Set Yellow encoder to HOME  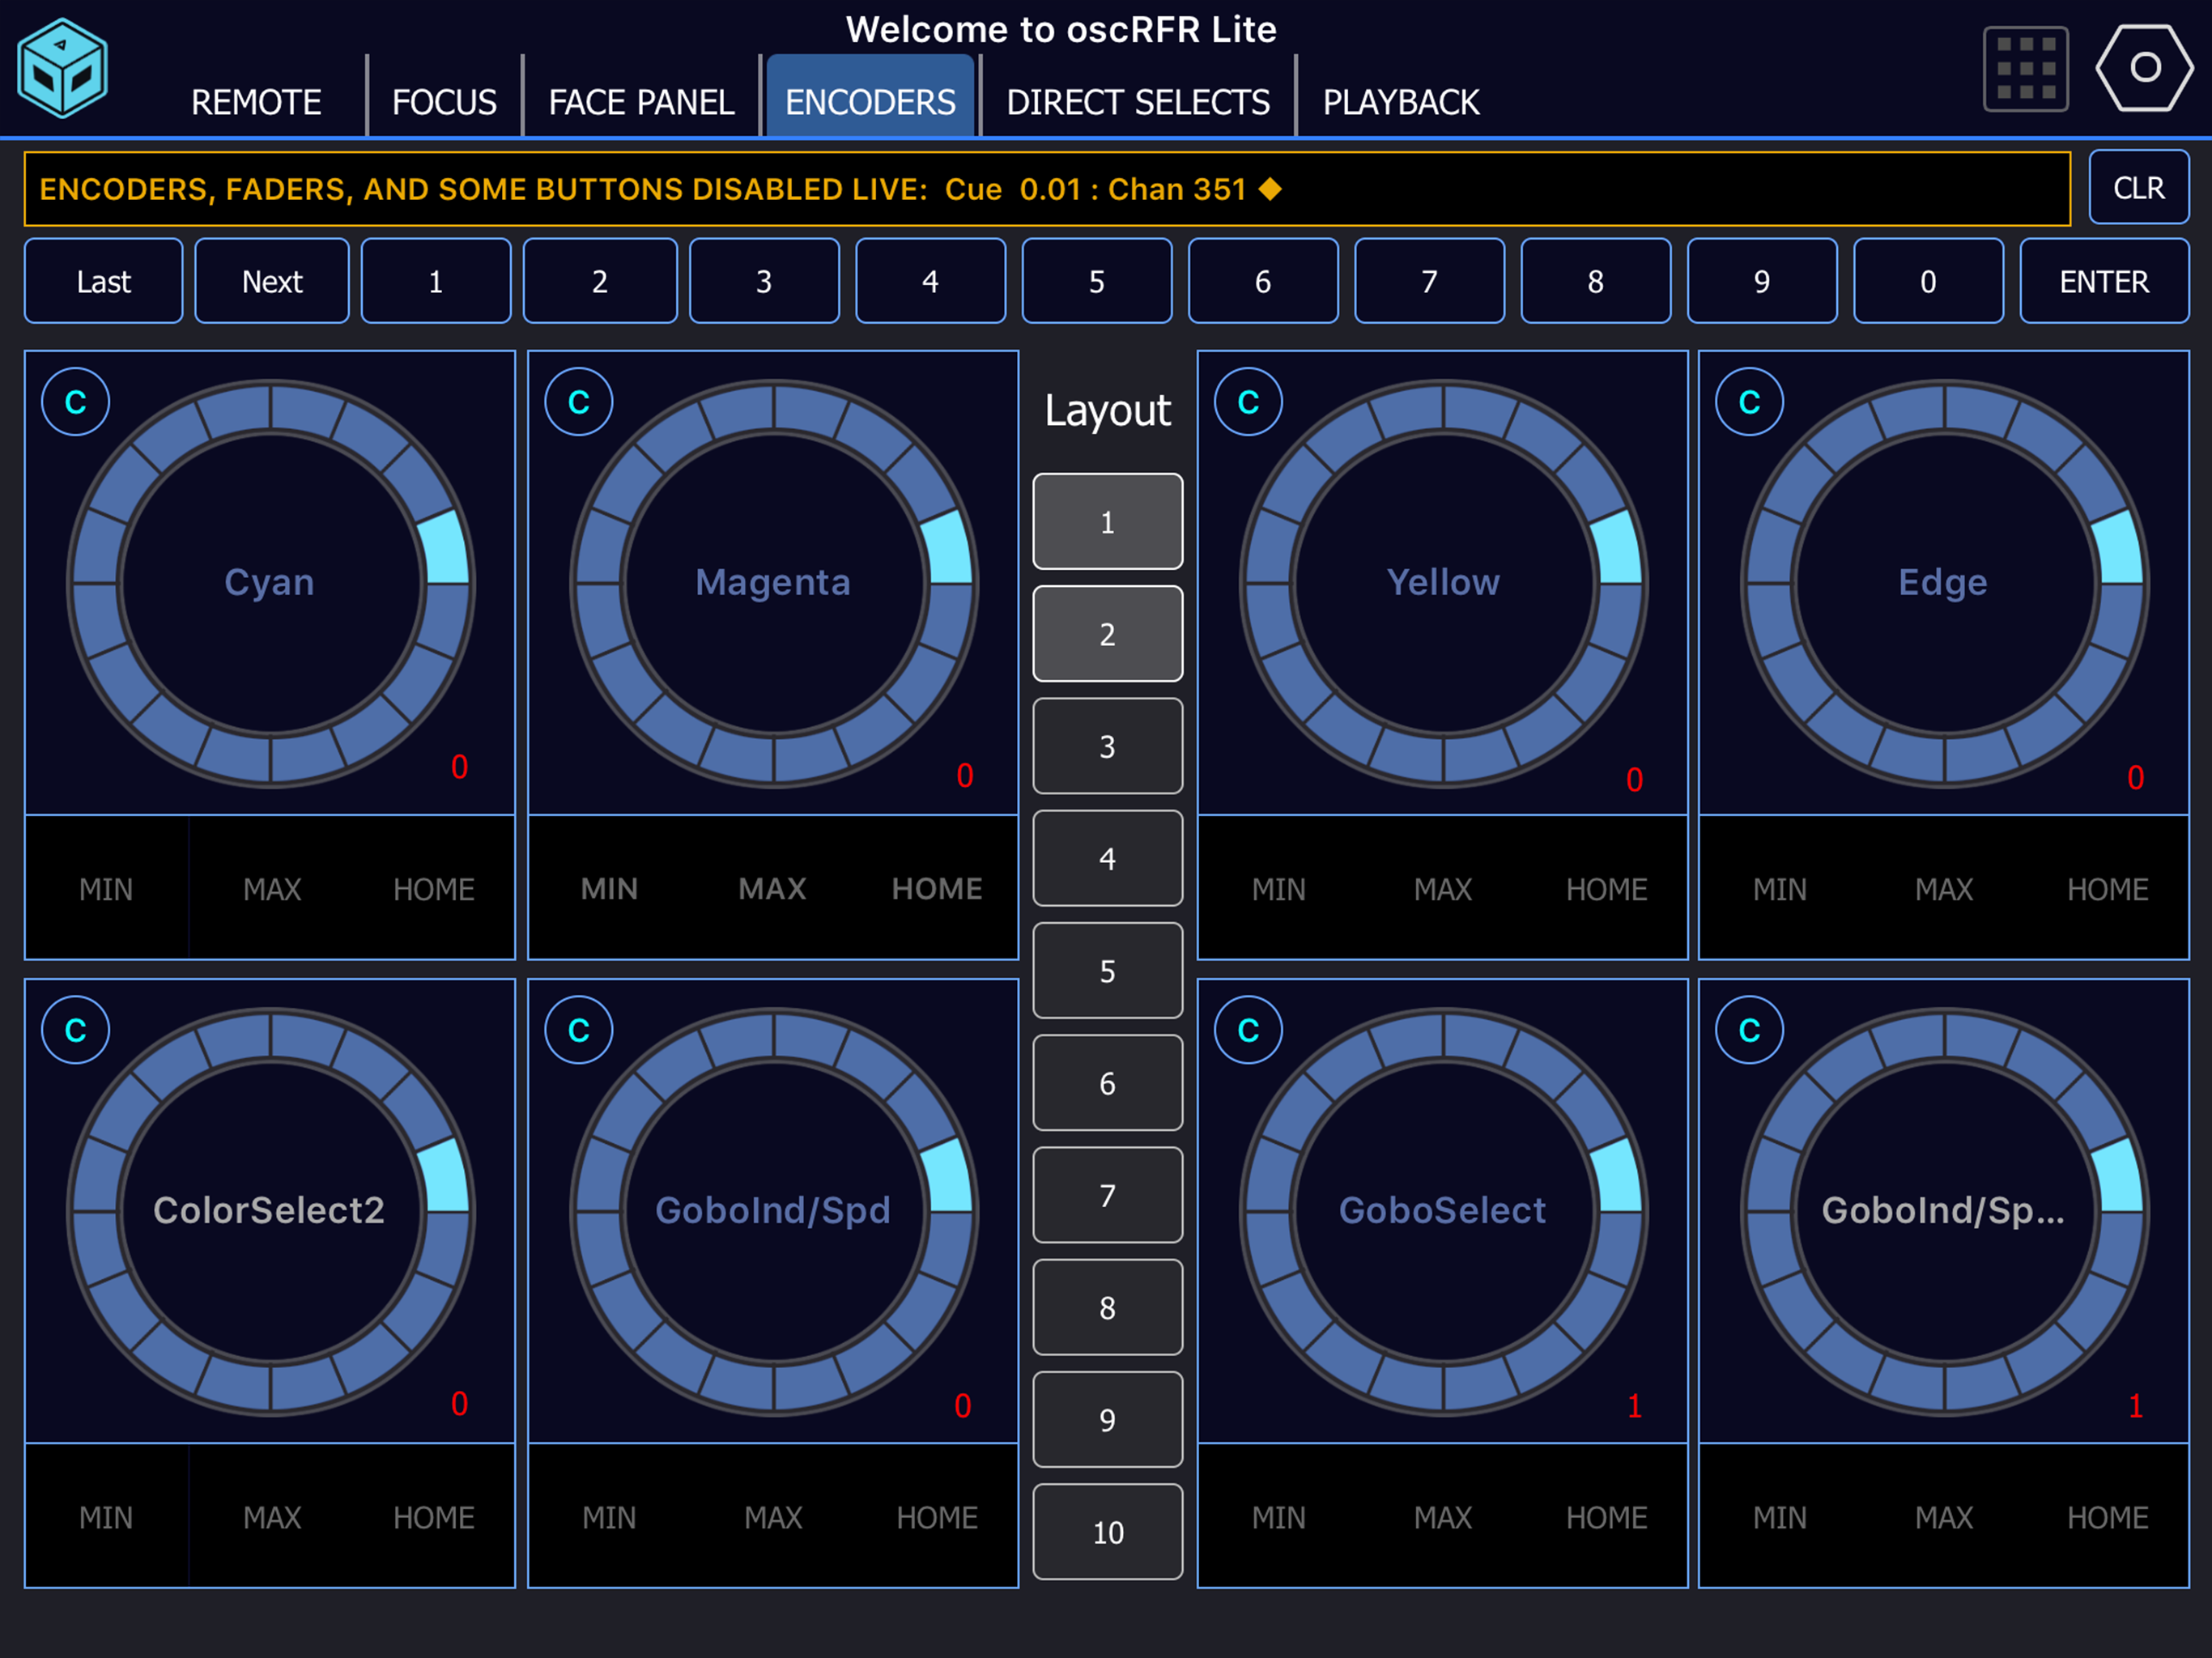point(1606,889)
